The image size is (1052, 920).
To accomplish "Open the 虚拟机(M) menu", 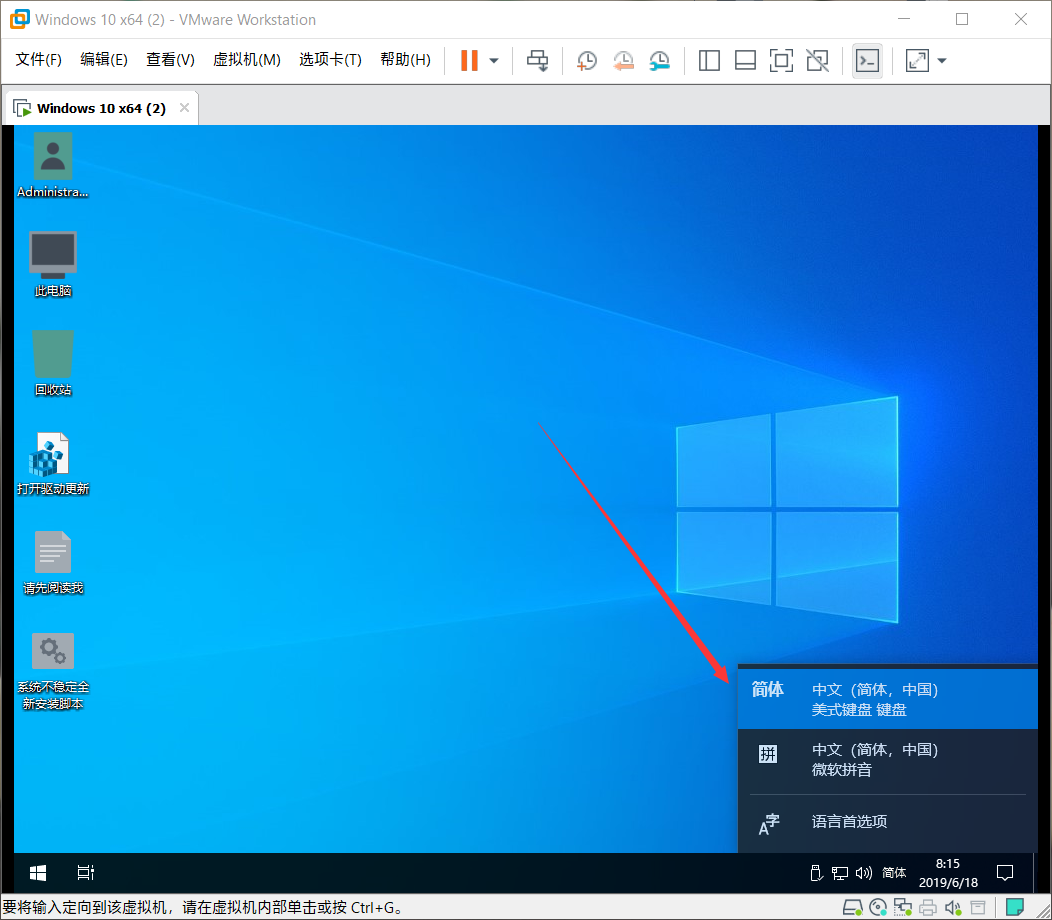I will (246, 60).
